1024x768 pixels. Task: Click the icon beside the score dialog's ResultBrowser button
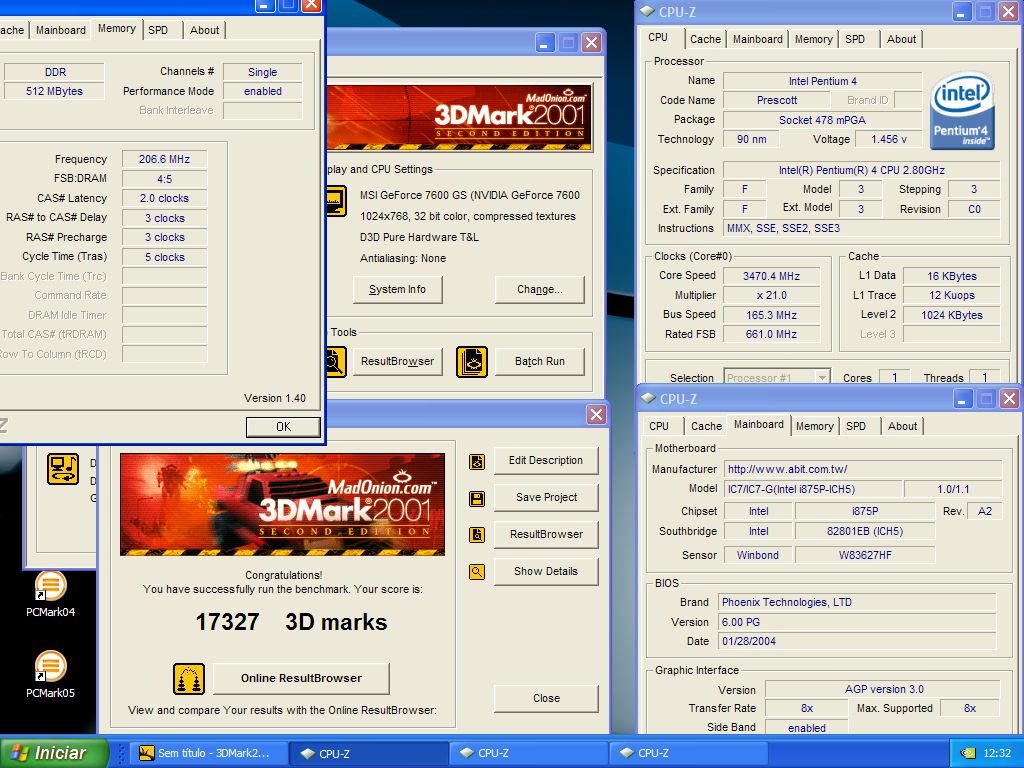477,535
